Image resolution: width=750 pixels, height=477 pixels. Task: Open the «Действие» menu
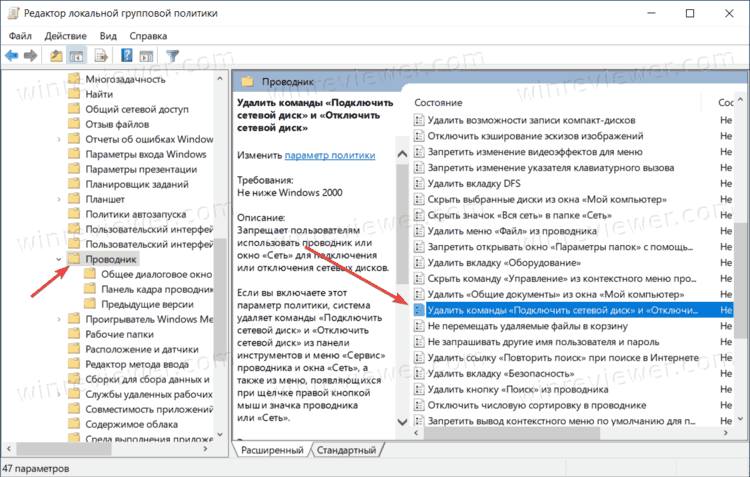coord(66,36)
